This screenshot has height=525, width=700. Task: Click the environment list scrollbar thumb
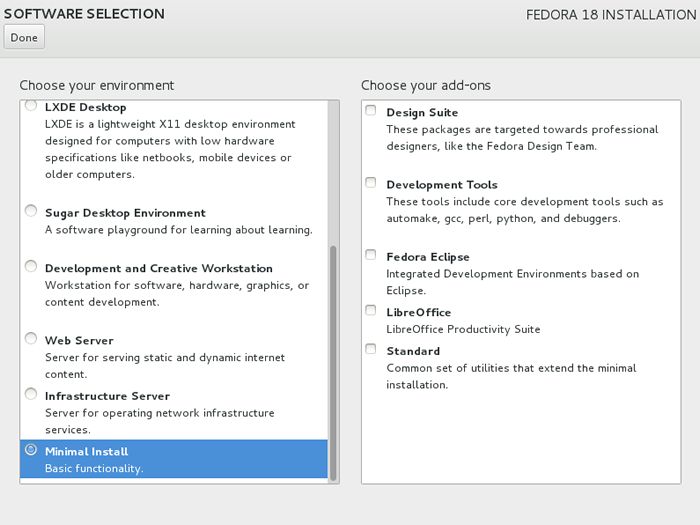pos(333,363)
